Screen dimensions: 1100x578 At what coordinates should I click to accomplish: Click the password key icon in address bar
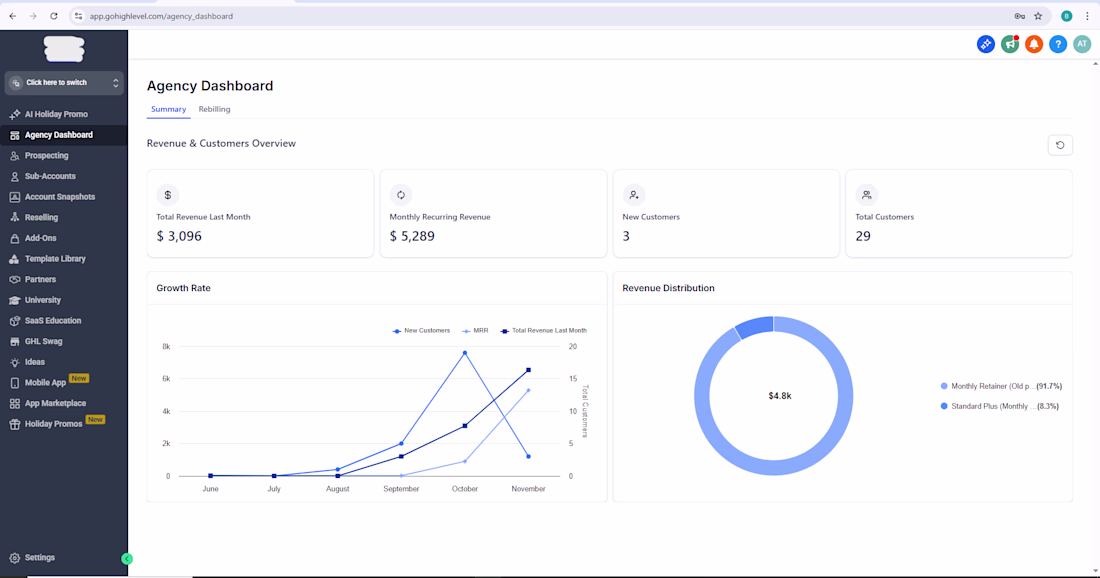(x=1019, y=15)
